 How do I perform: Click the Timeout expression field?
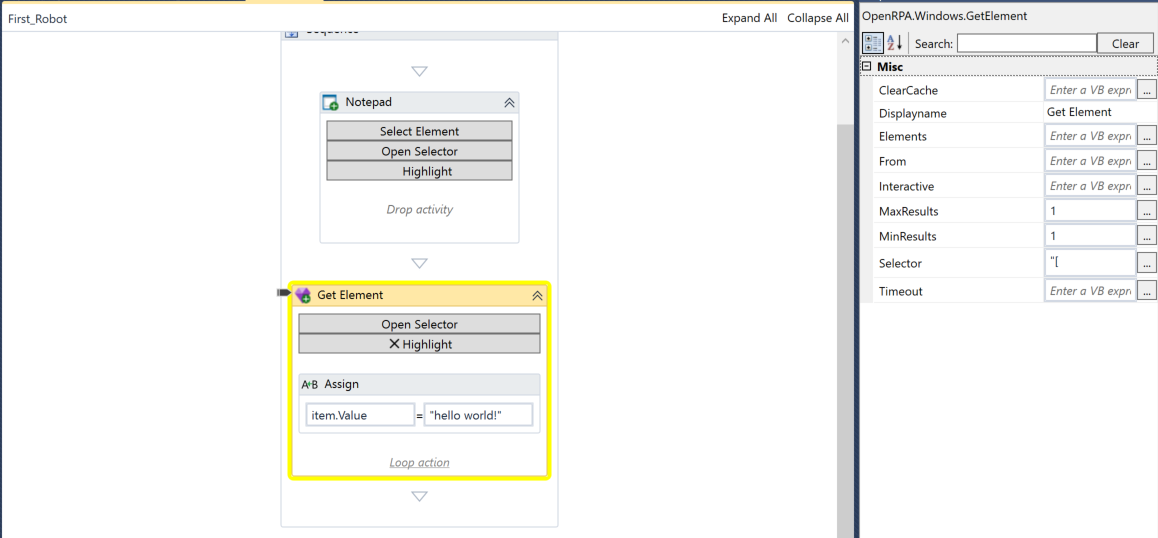pos(1090,290)
